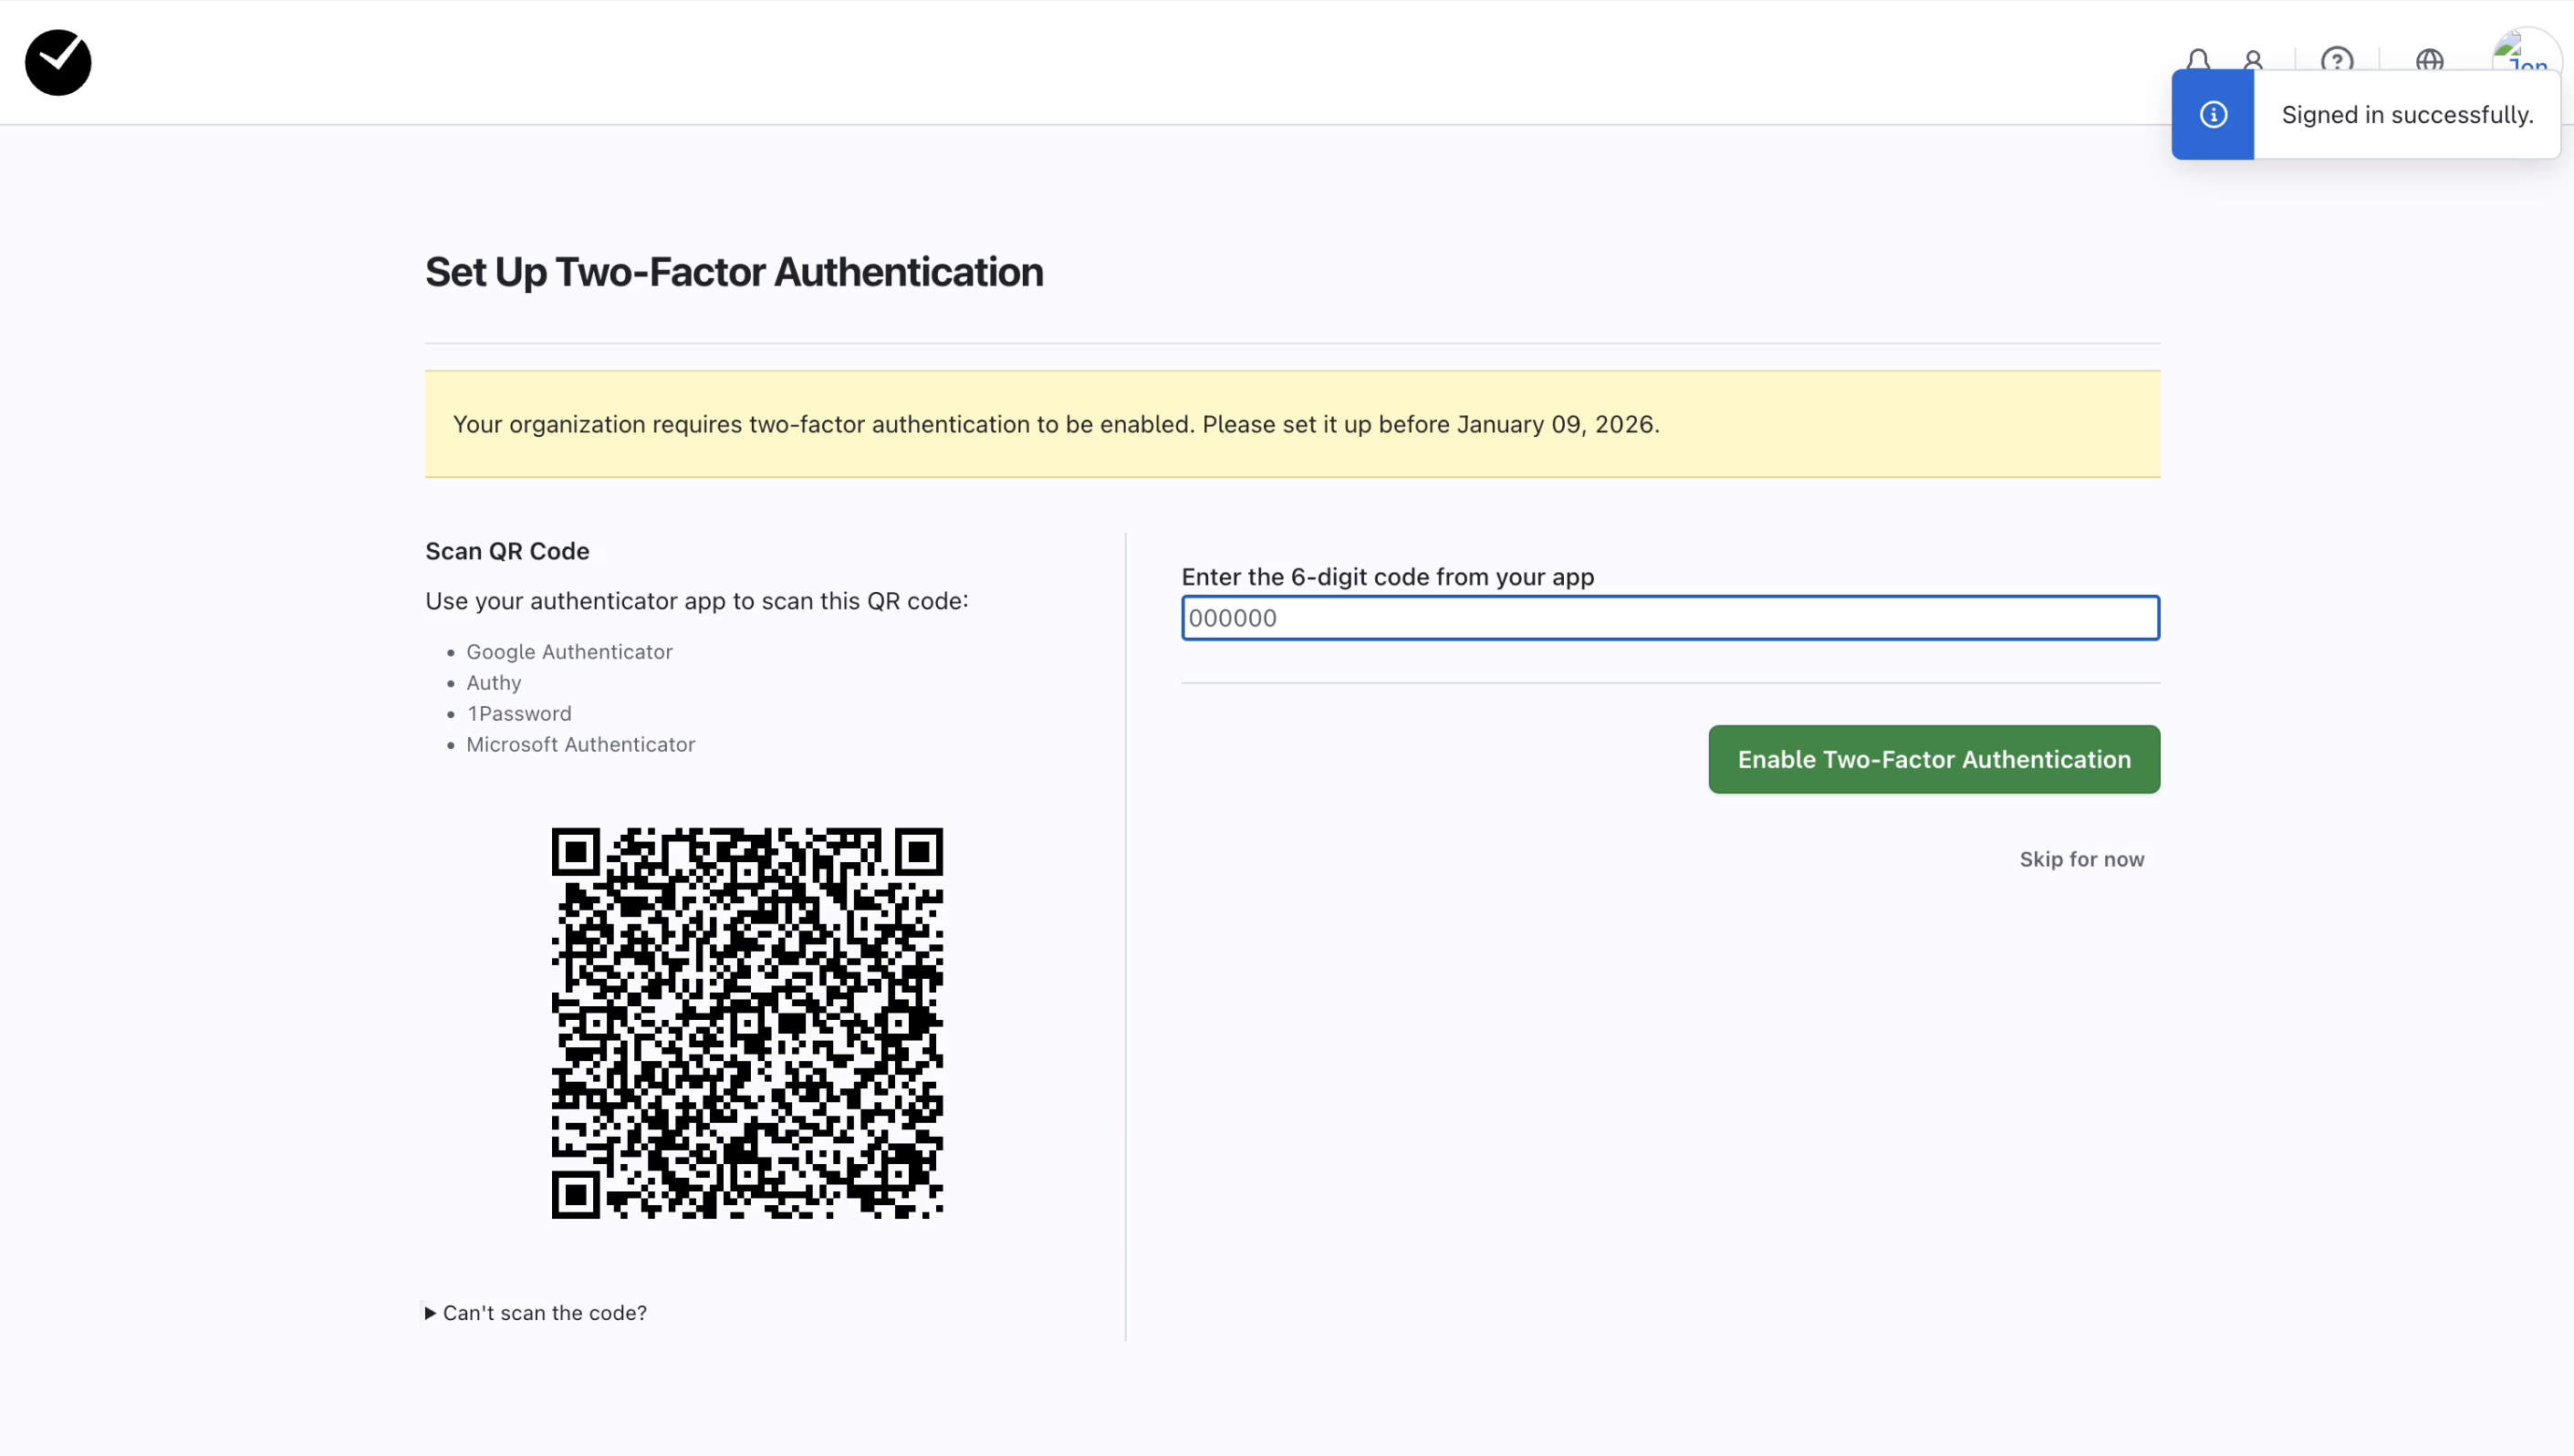Click the blue info icon in the toast
Image resolution: width=2574 pixels, height=1456 pixels.
(x=2213, y=115)
